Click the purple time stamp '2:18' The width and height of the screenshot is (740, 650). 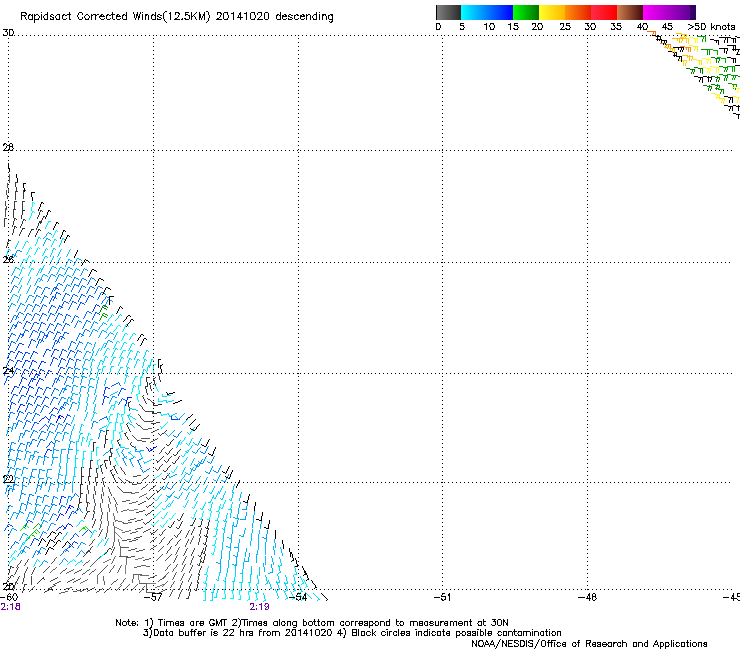point(10,607)
